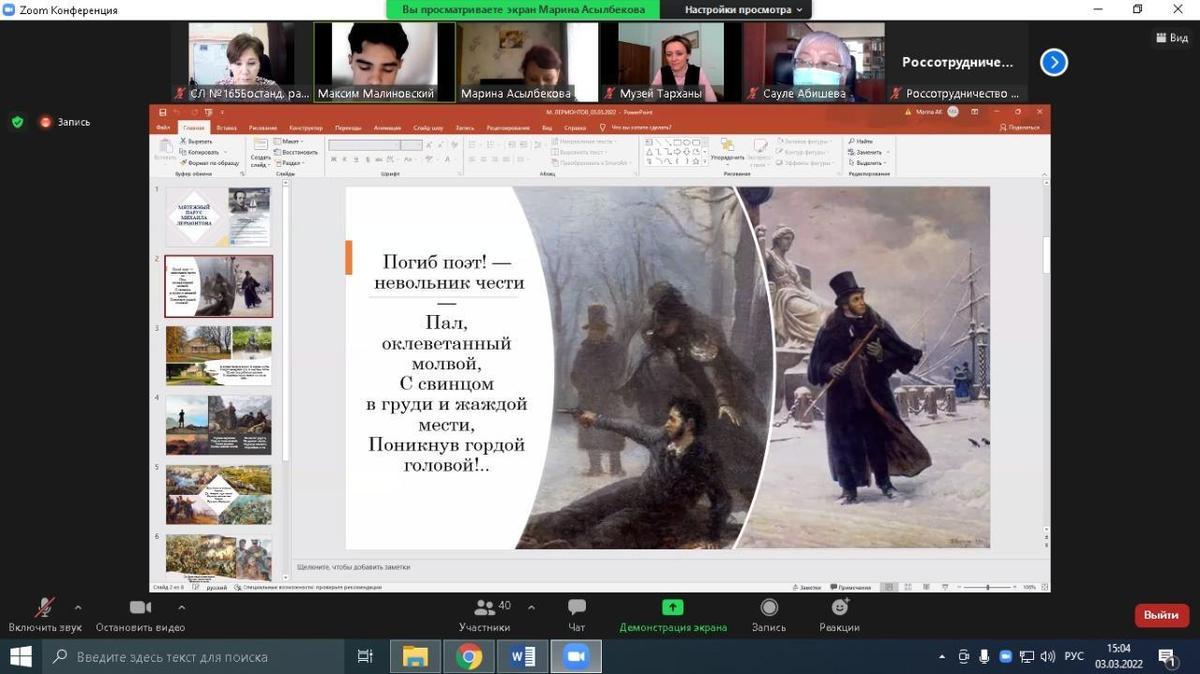Viewport: 1200px width, 674px height.
Task: Open the Настройки просмотра dropdown
Action: pyautogui.click(x=743, y=10)
